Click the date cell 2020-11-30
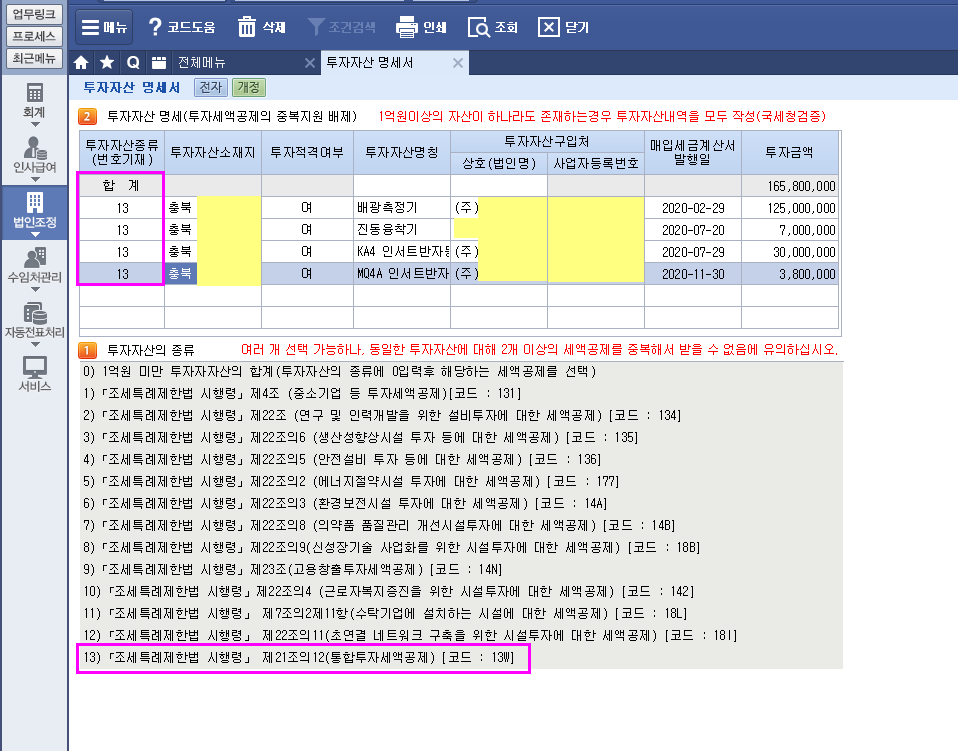 (693, 274)
